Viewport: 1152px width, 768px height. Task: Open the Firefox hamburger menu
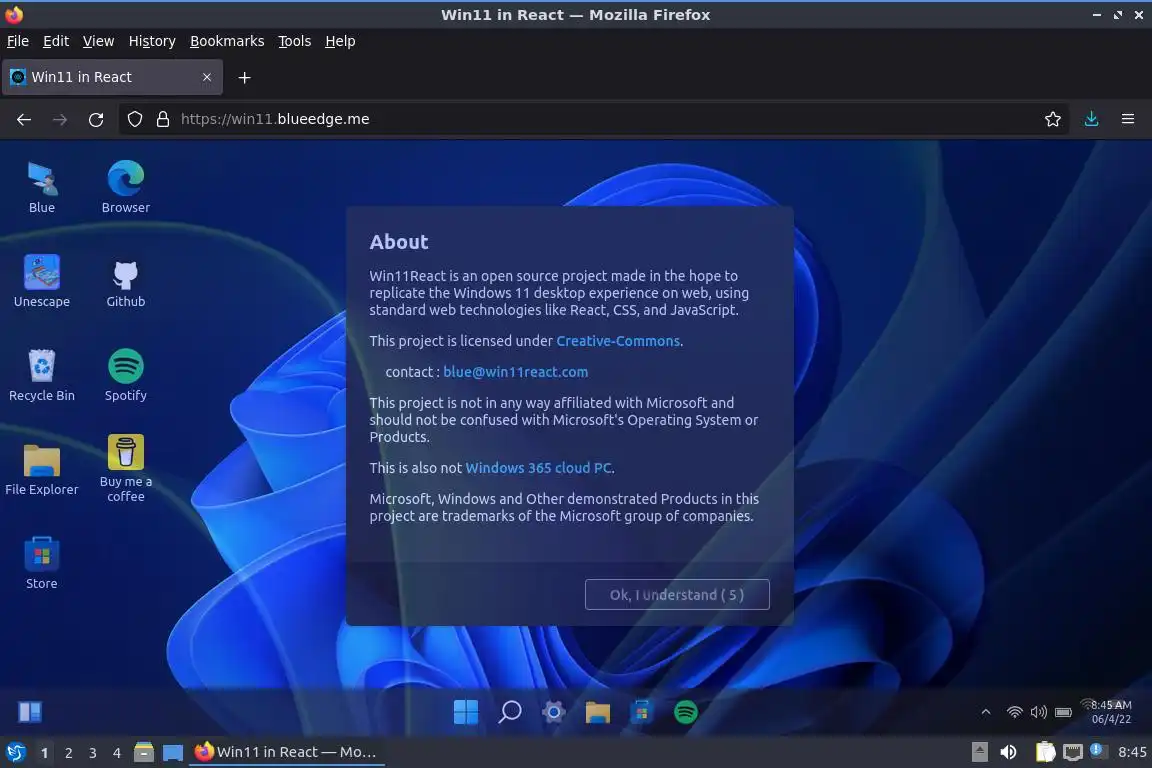1128,119
